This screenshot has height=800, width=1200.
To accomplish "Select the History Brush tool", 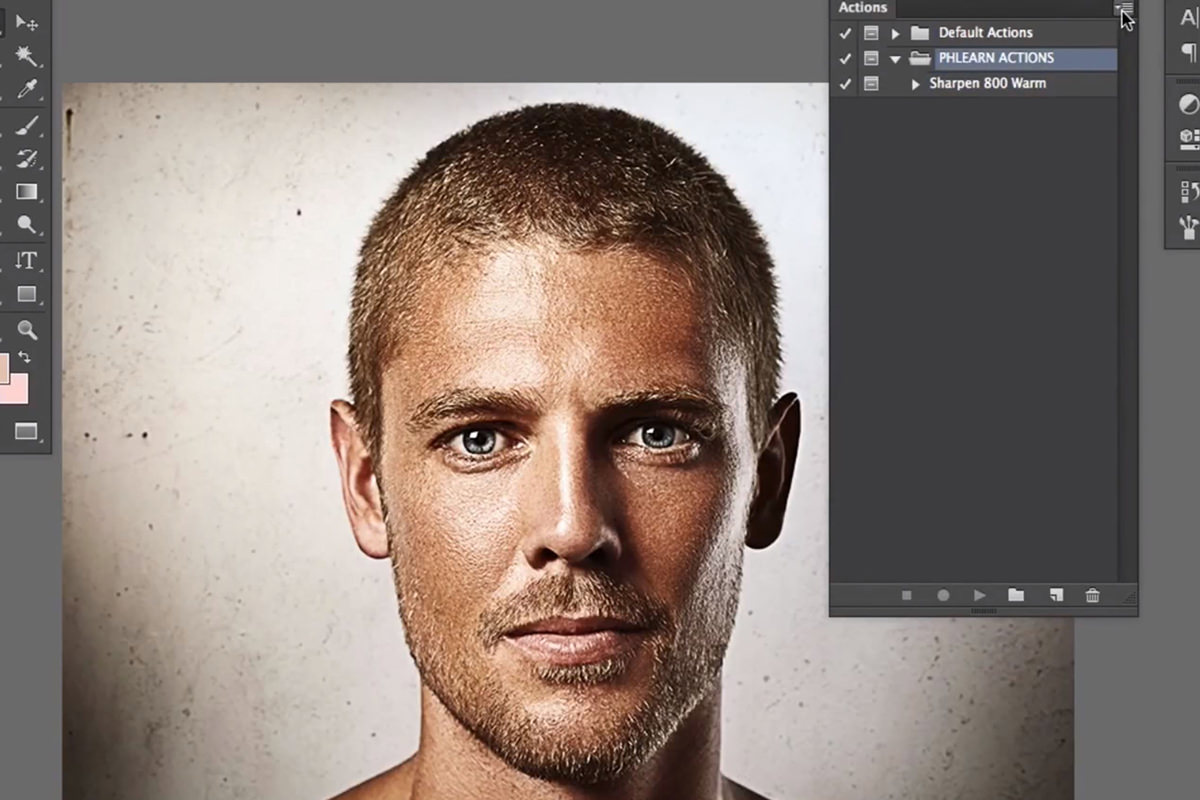I will click(28, 157).
